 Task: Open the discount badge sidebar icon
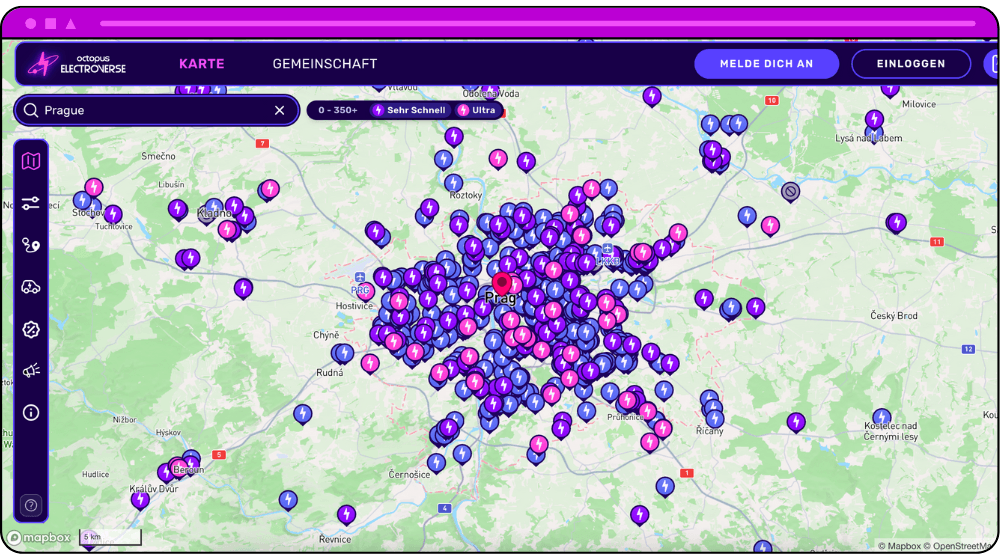(31, 329)
